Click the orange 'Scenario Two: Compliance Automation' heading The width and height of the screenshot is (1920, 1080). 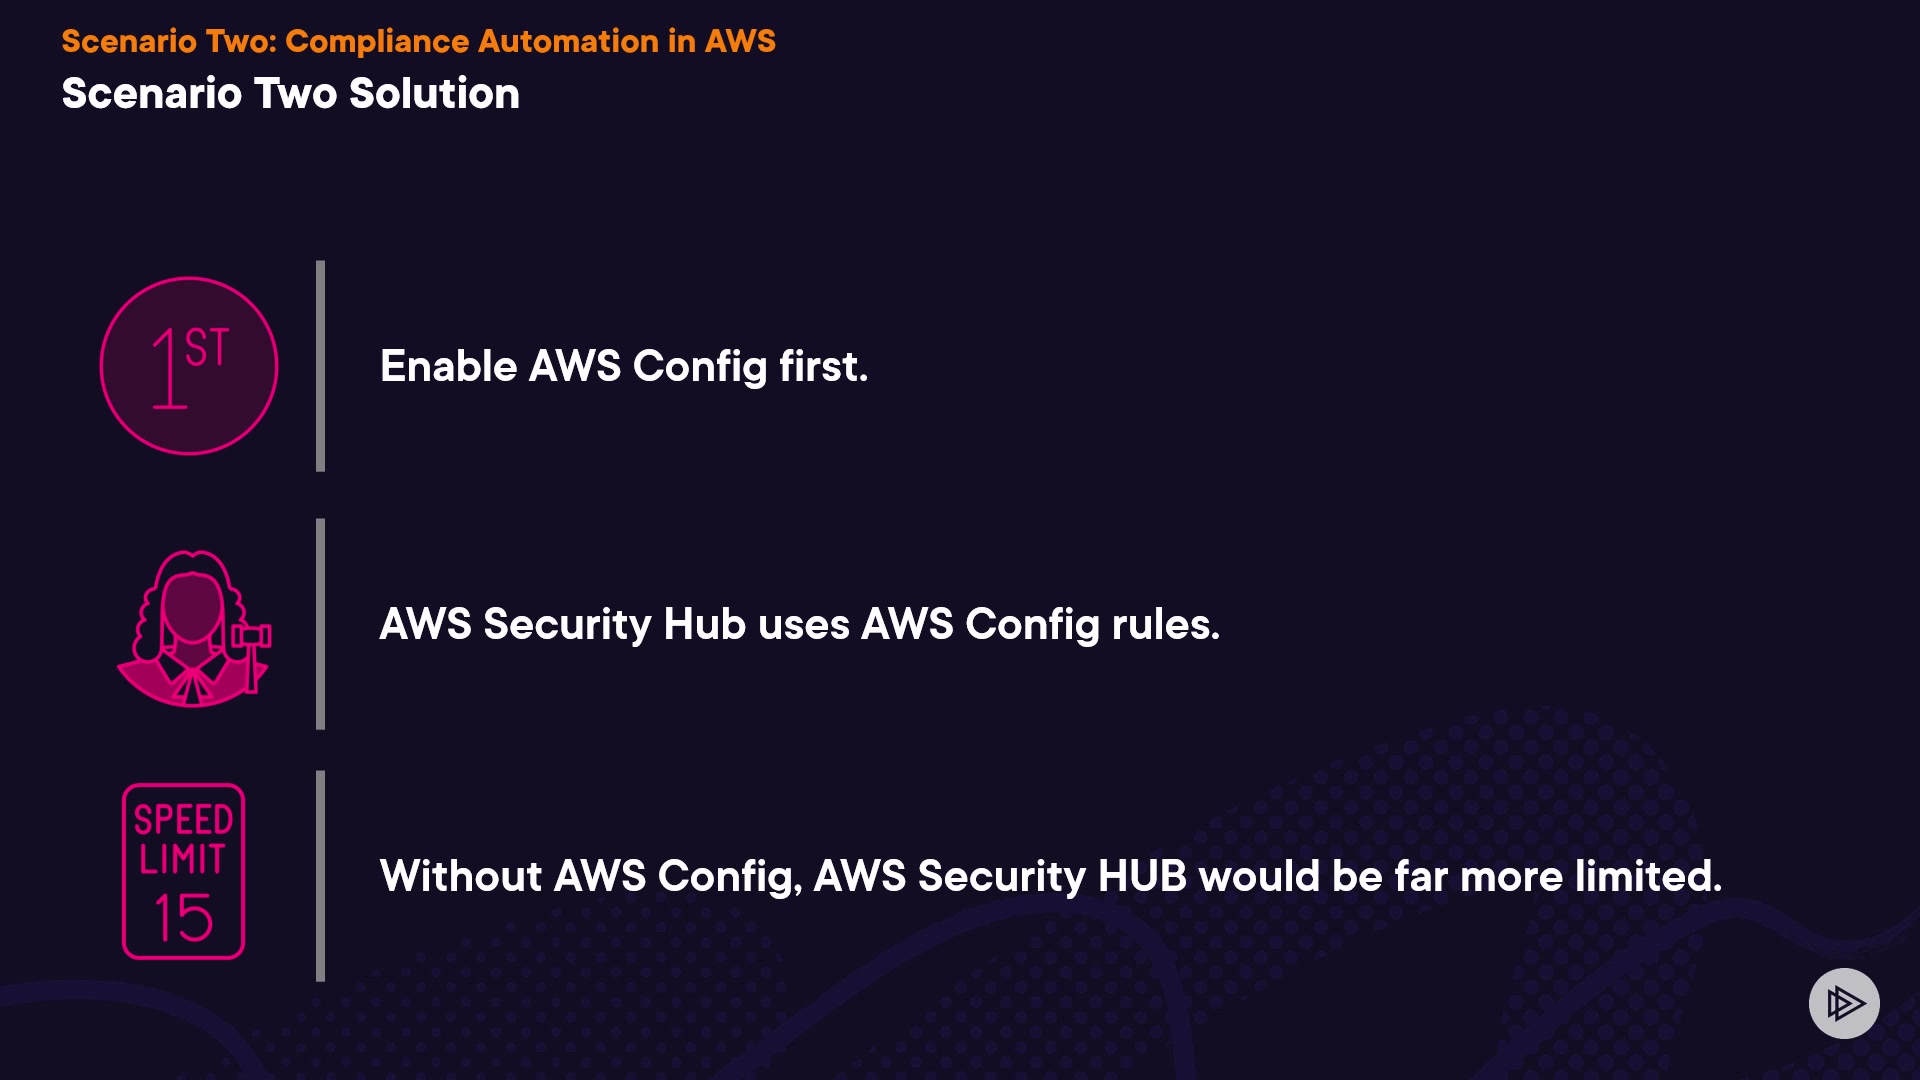[418, 41]
